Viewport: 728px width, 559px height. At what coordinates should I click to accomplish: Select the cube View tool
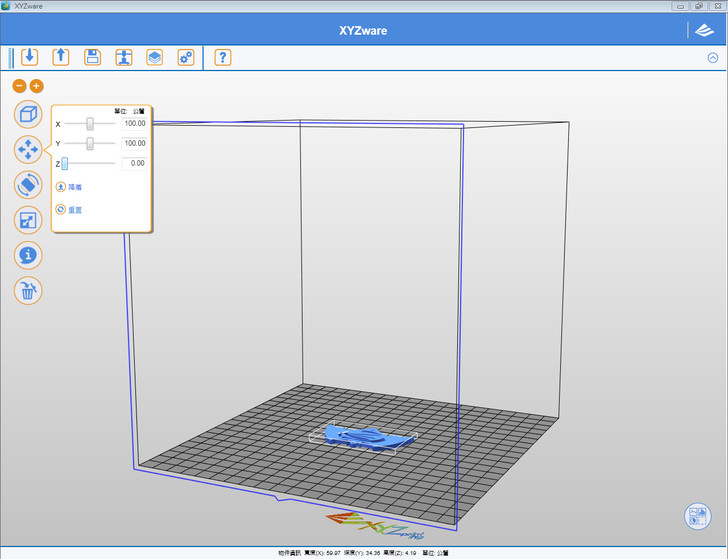tap(28, 114)
